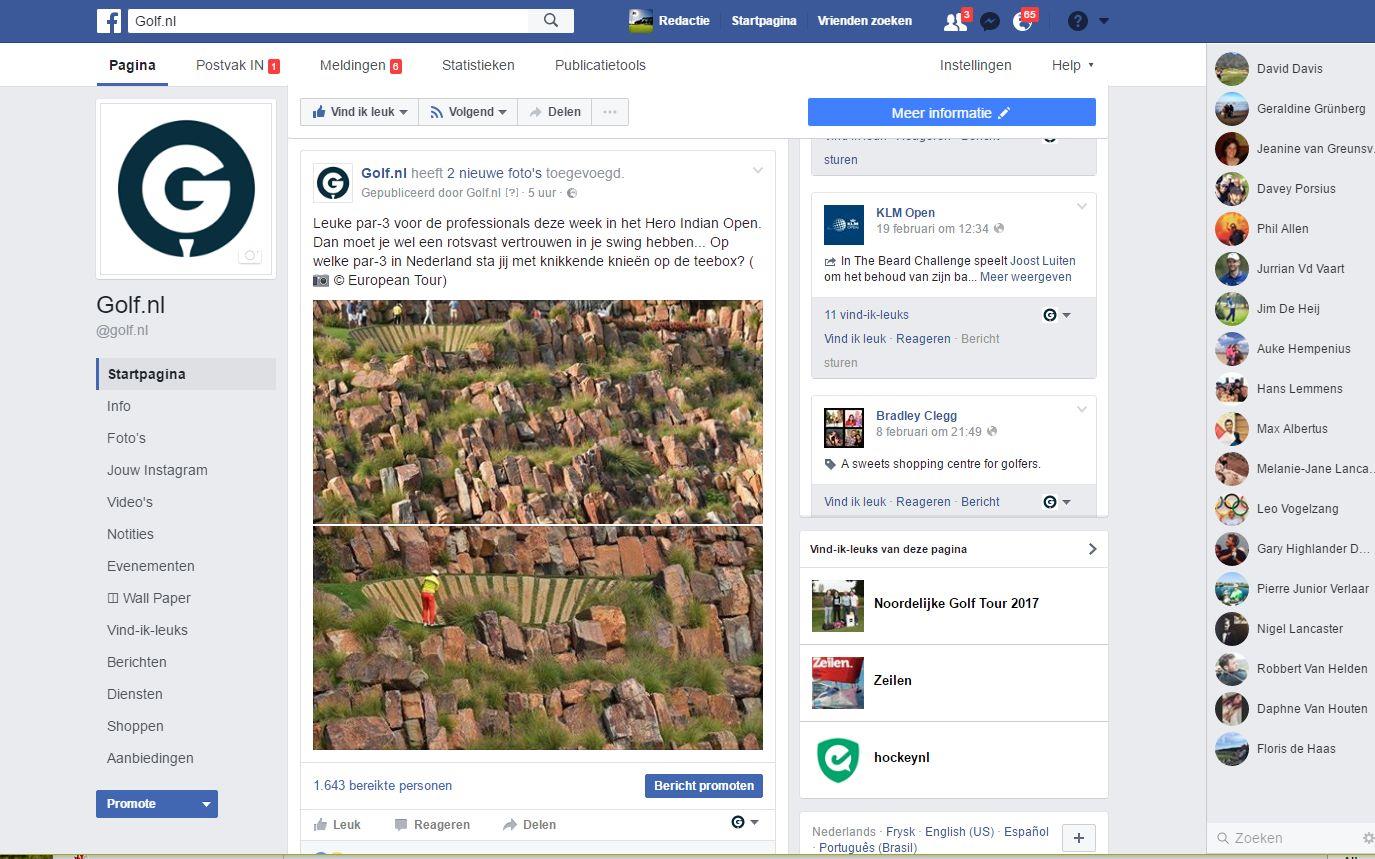Screen dimensions: 1375x859
Task: Open the Facebook home icon
Action: [109, 20]
